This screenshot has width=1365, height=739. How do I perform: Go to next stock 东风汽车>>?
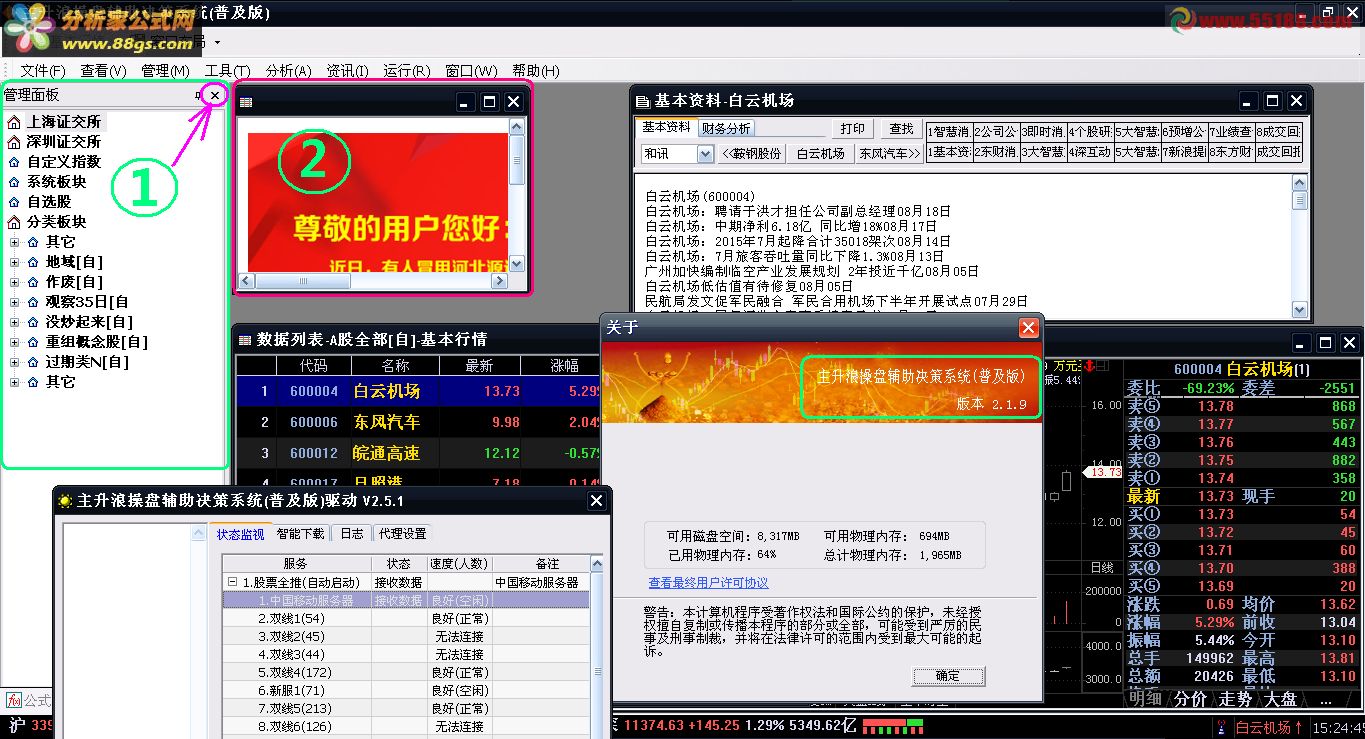889,154
